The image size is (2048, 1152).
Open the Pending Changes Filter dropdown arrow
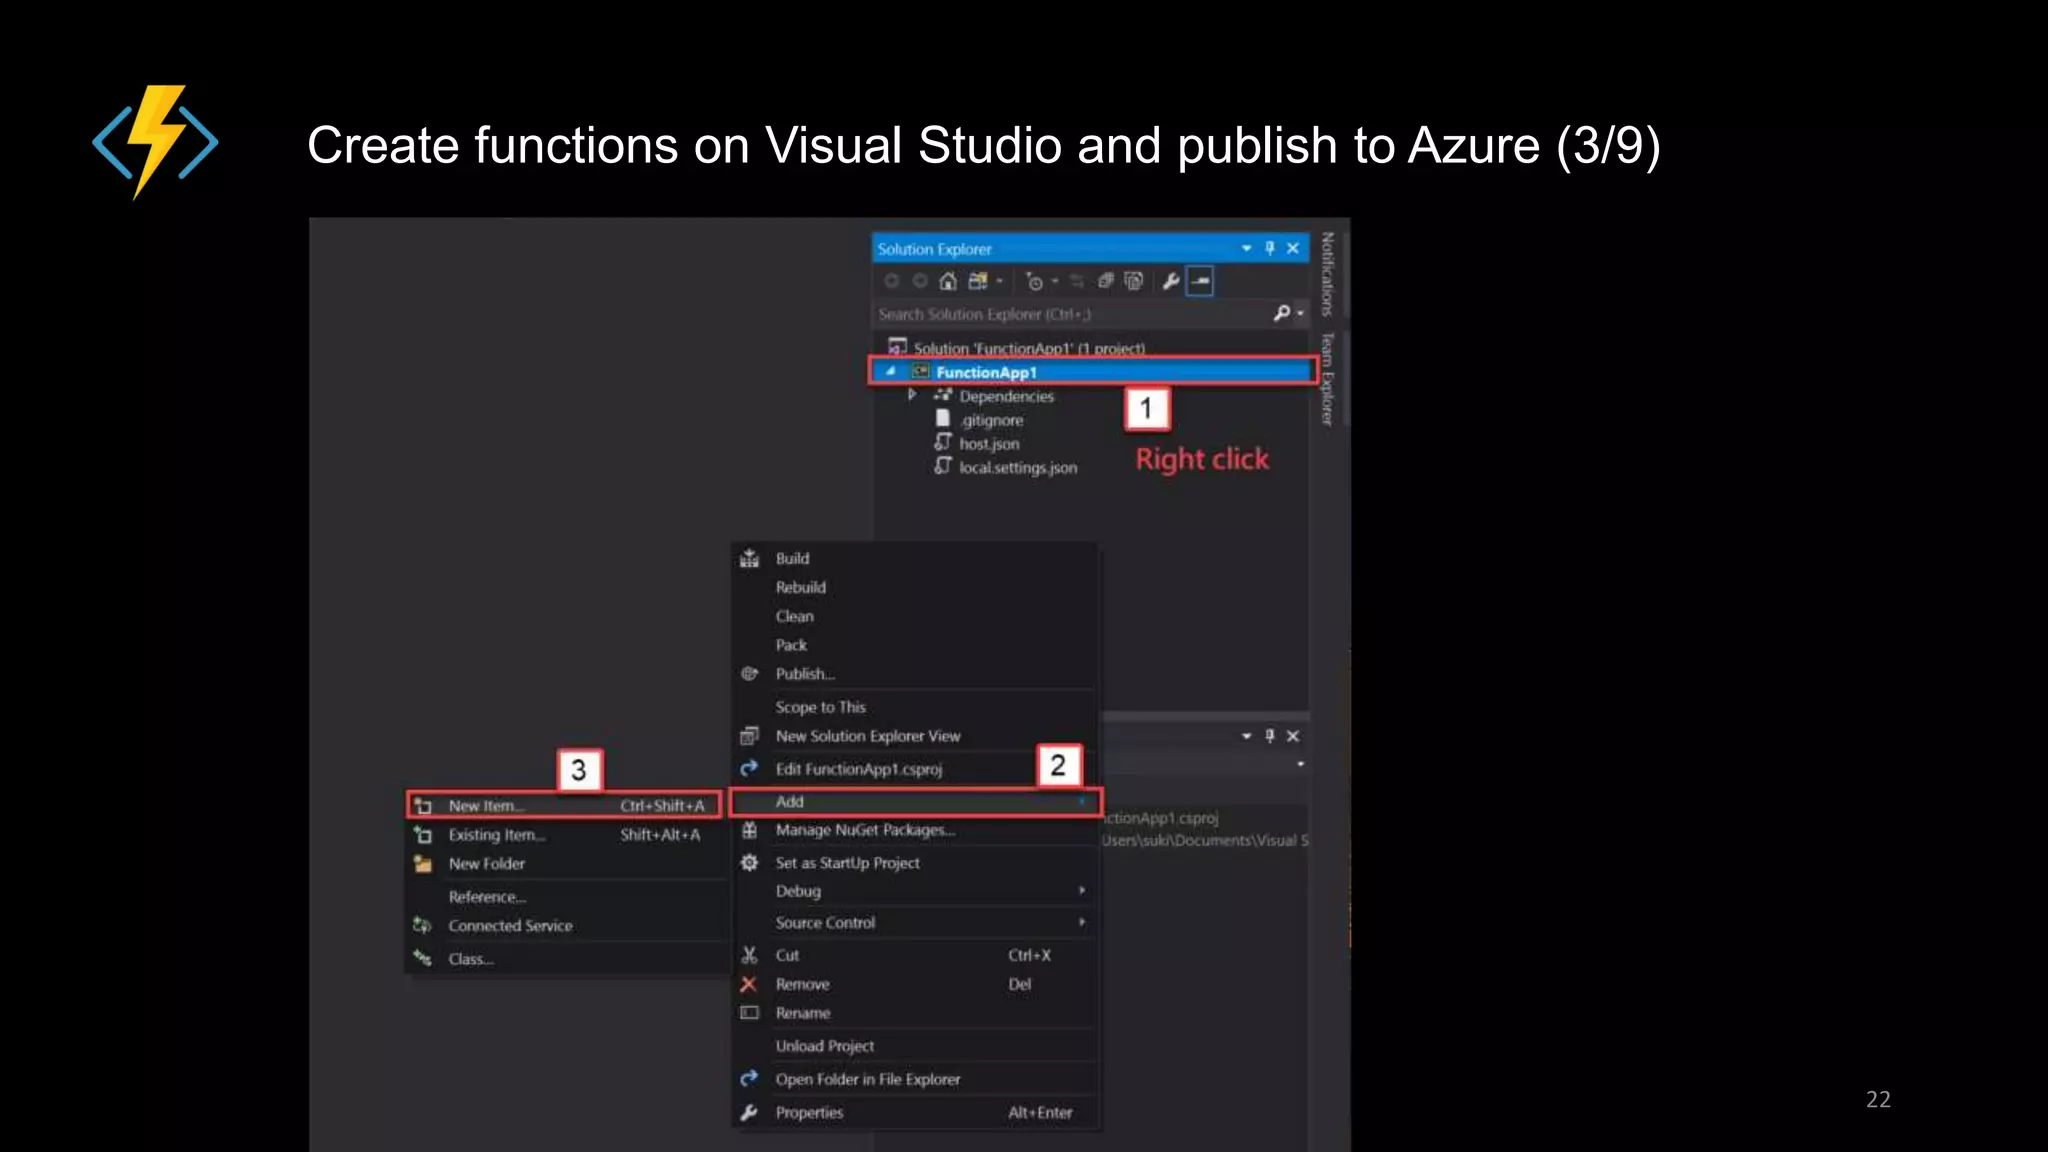(x=1055, y=281)
